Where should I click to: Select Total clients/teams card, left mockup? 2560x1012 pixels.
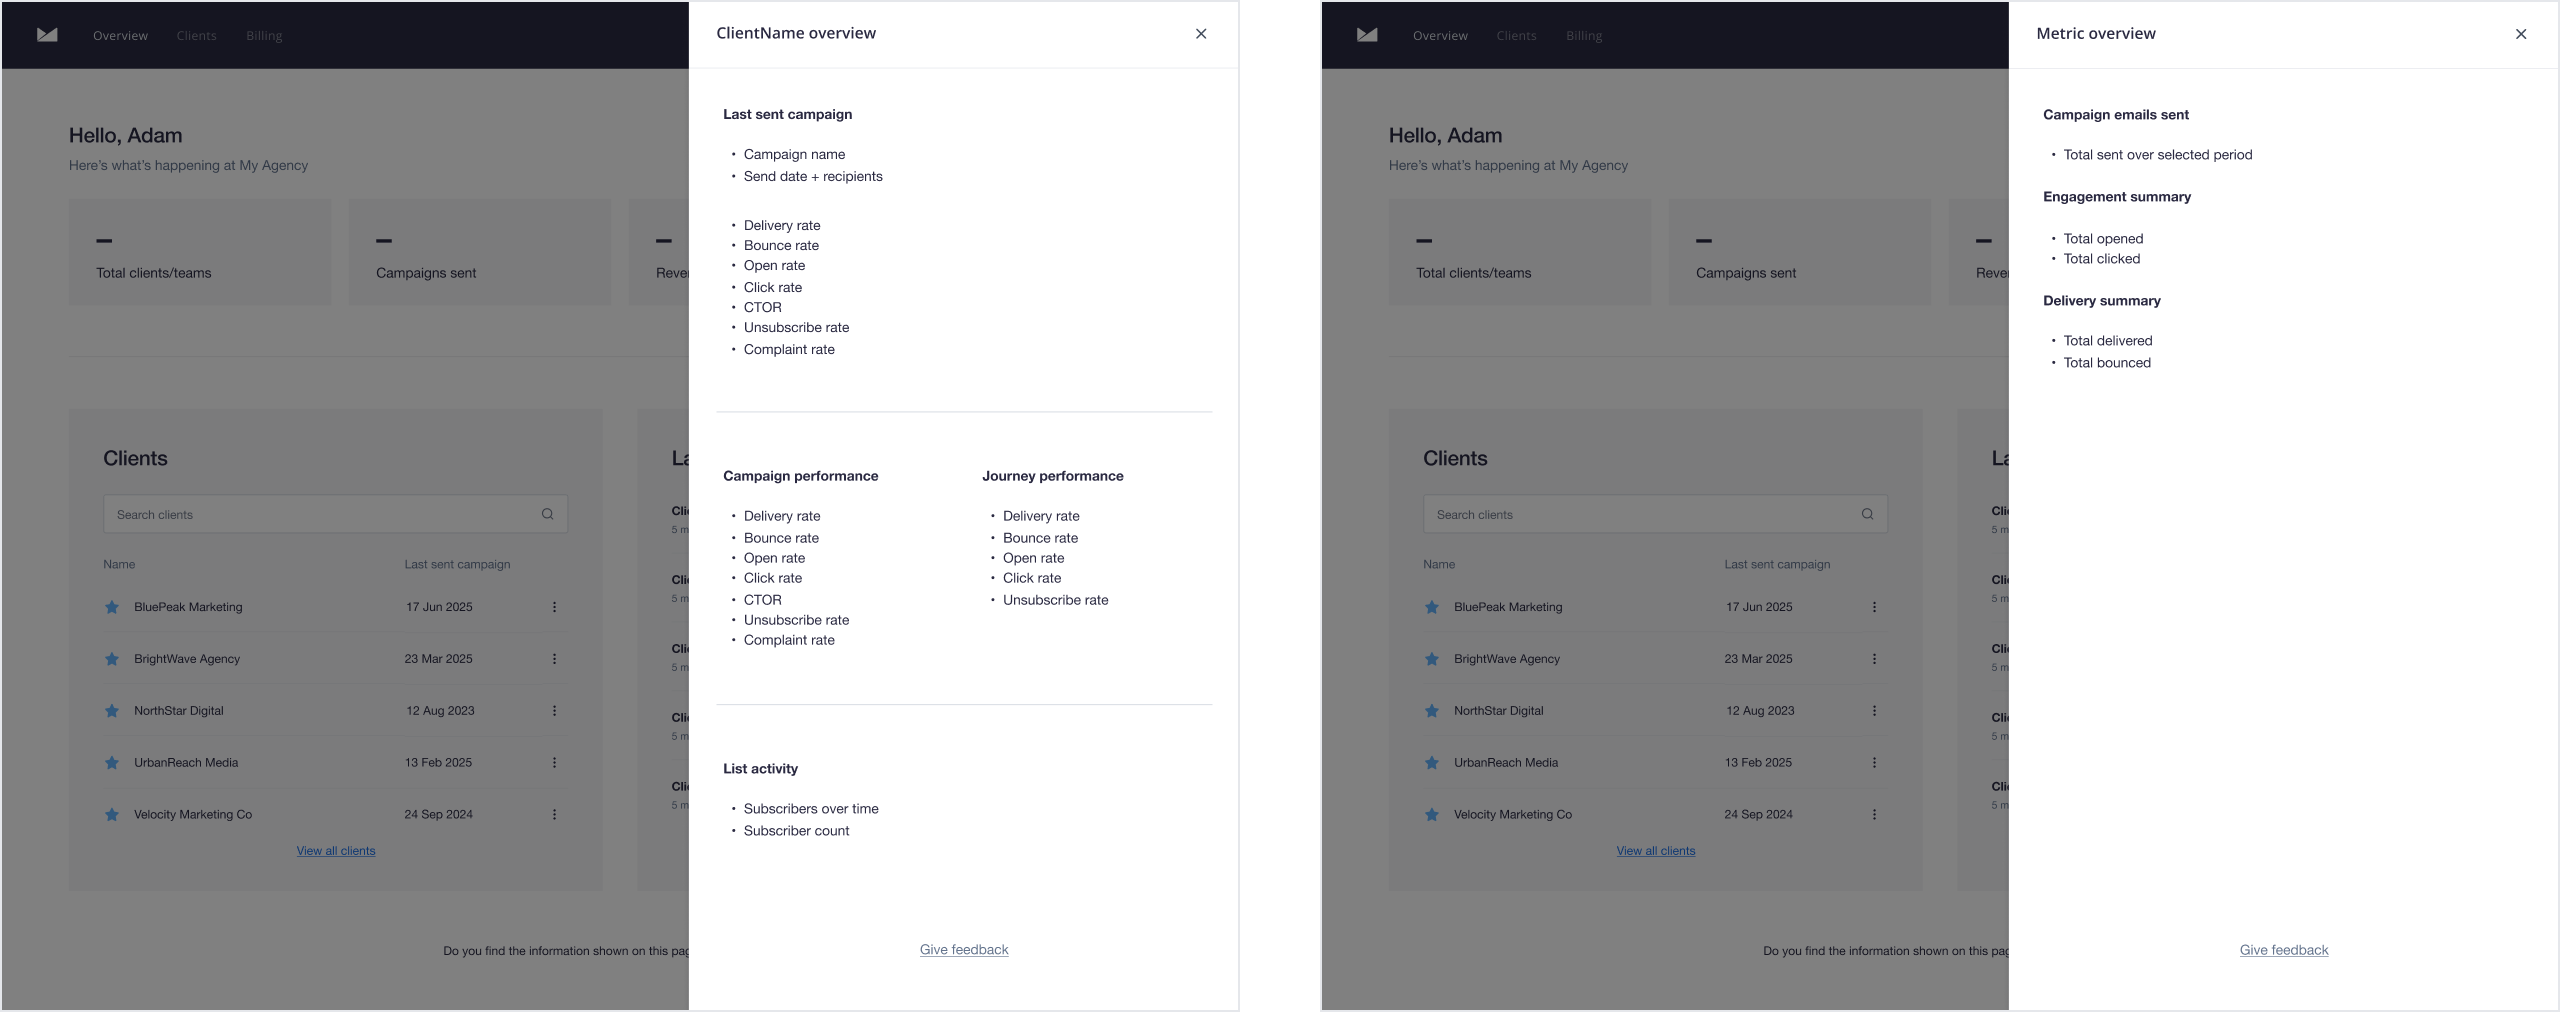coord(200,252)
